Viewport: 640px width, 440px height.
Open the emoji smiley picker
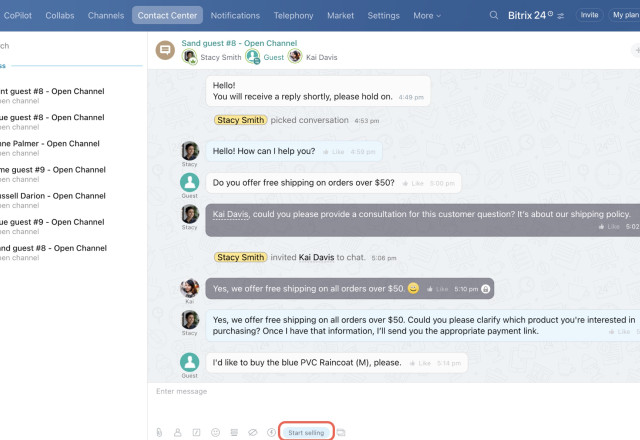(x=215, y=432)
